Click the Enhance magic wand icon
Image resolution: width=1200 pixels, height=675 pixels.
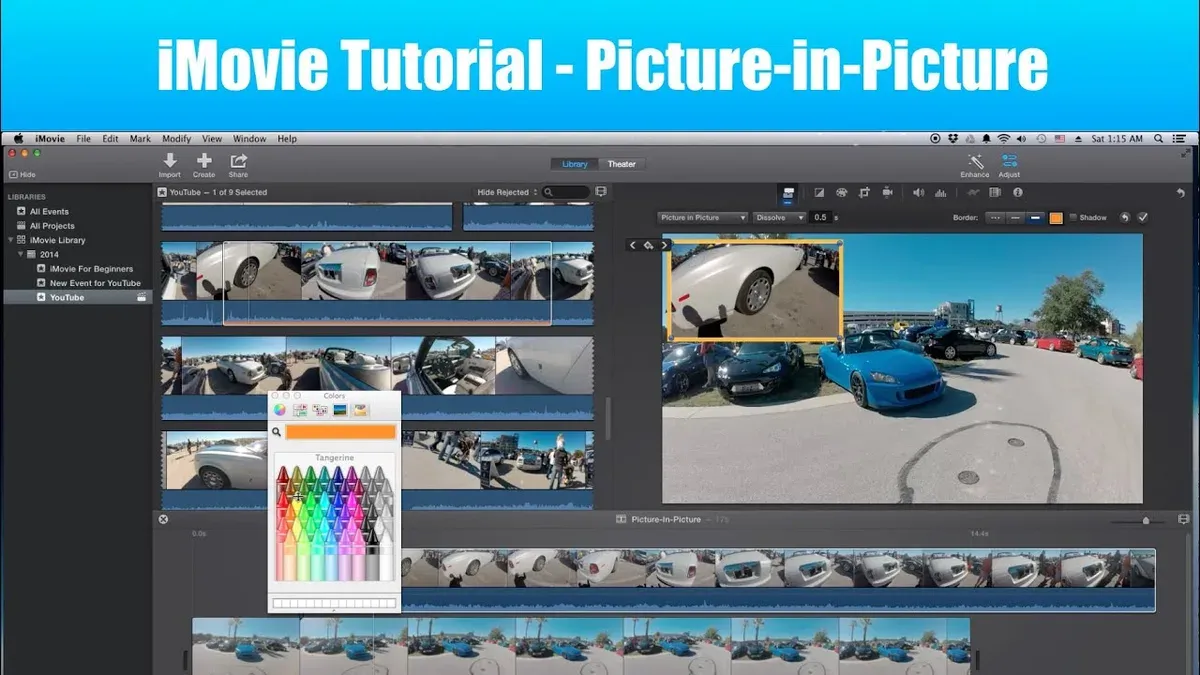pyautogui.click(x=975, y=161)
